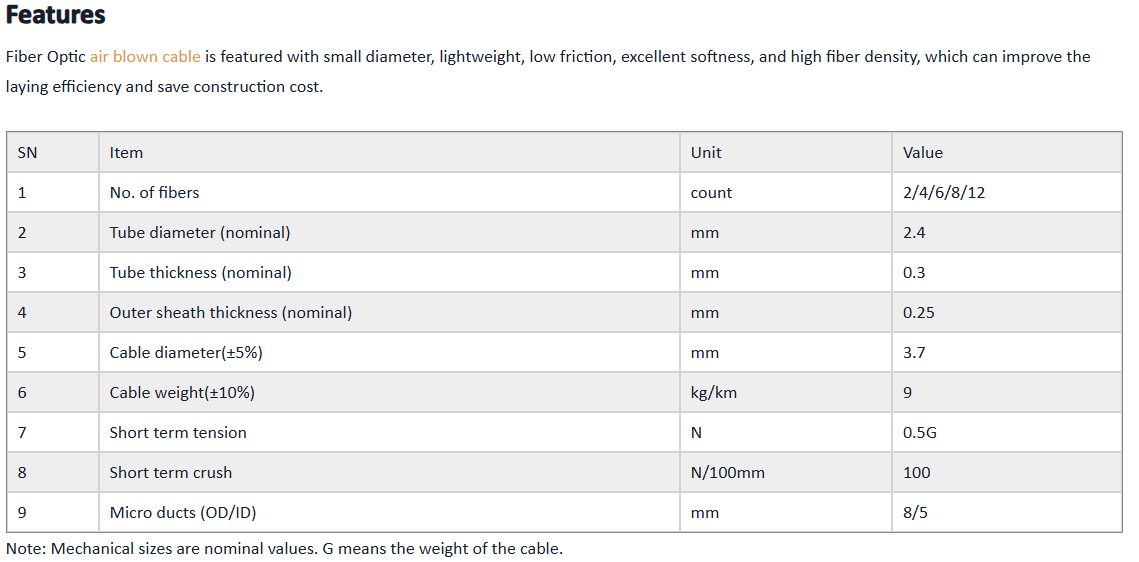Click the 8/5 value cell
Image resolution: width=1139 pixels, height=562 pixels.
pos(1007,512)
